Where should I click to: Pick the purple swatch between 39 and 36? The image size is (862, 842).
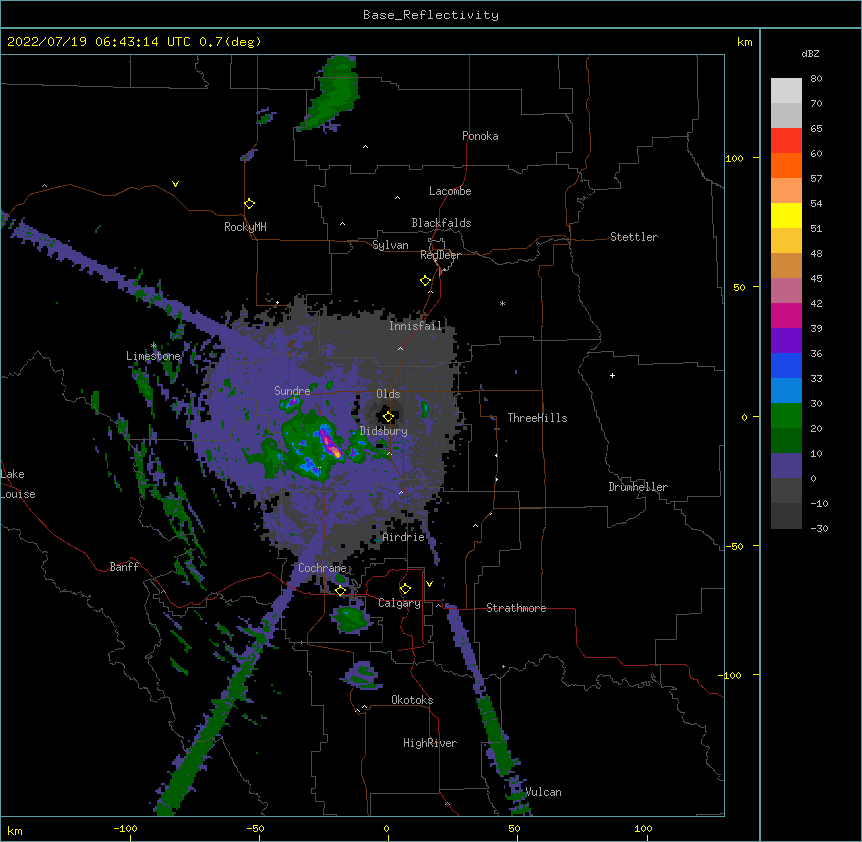point(786,340)
